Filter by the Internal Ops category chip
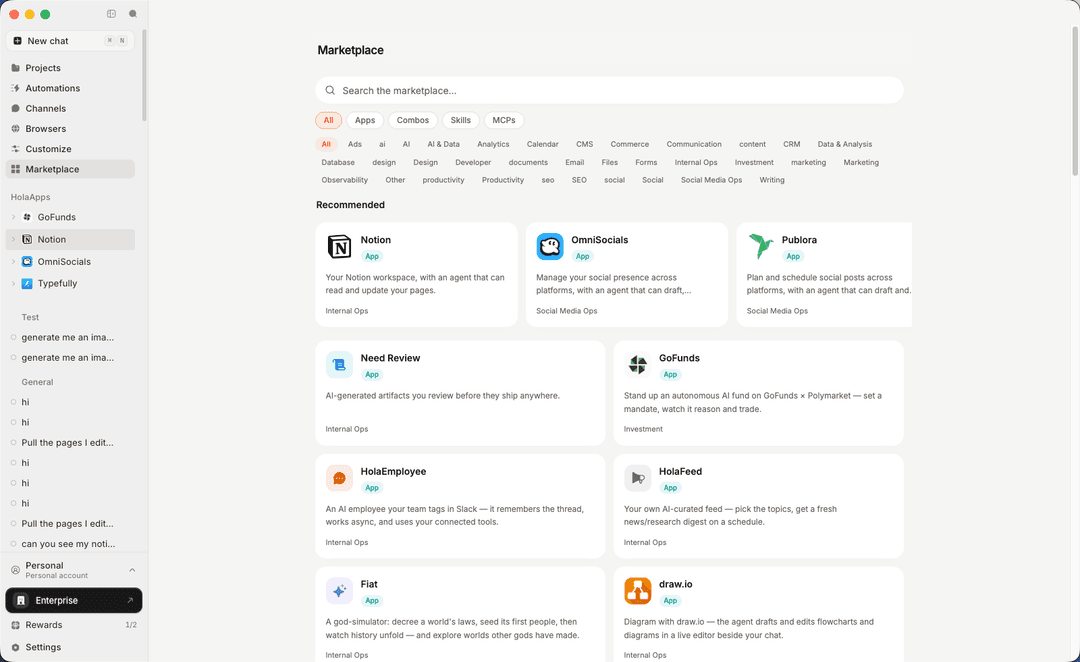Image resolution: width=1080 pixels, height=662 pixels. click(x=696, y=163)
